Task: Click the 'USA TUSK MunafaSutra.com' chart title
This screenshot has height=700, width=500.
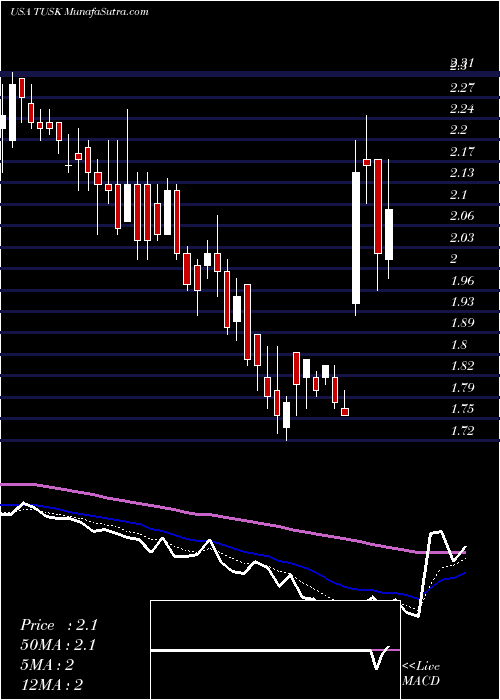Action: click(x=79, y=12)
